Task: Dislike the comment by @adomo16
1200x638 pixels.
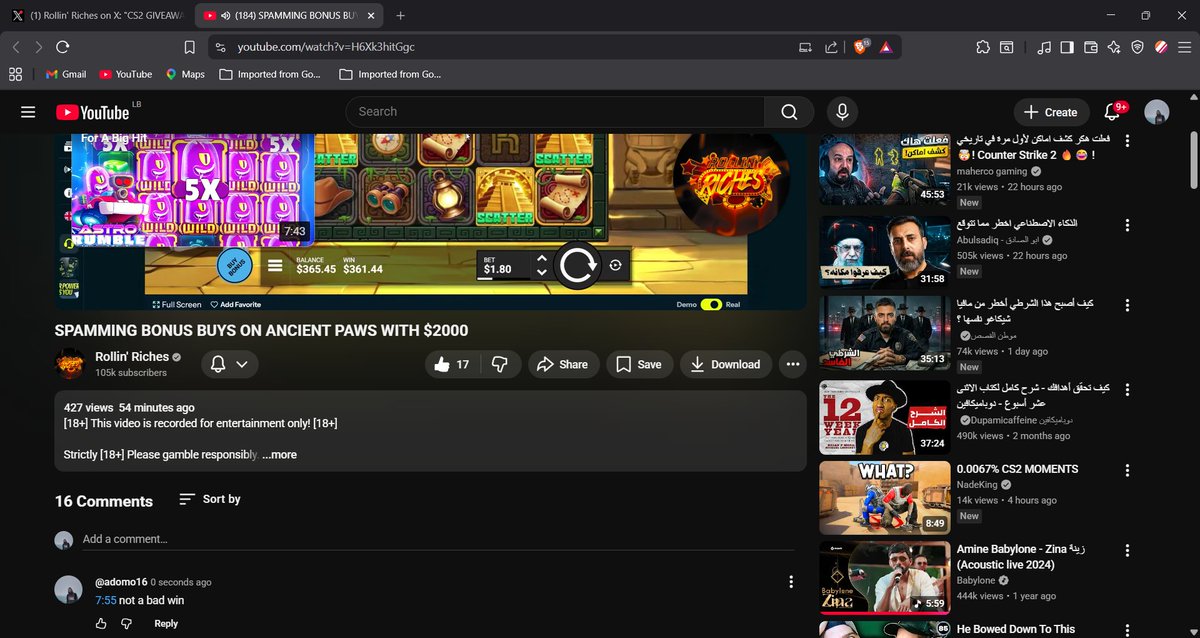Action: click(x=127, y=623)
